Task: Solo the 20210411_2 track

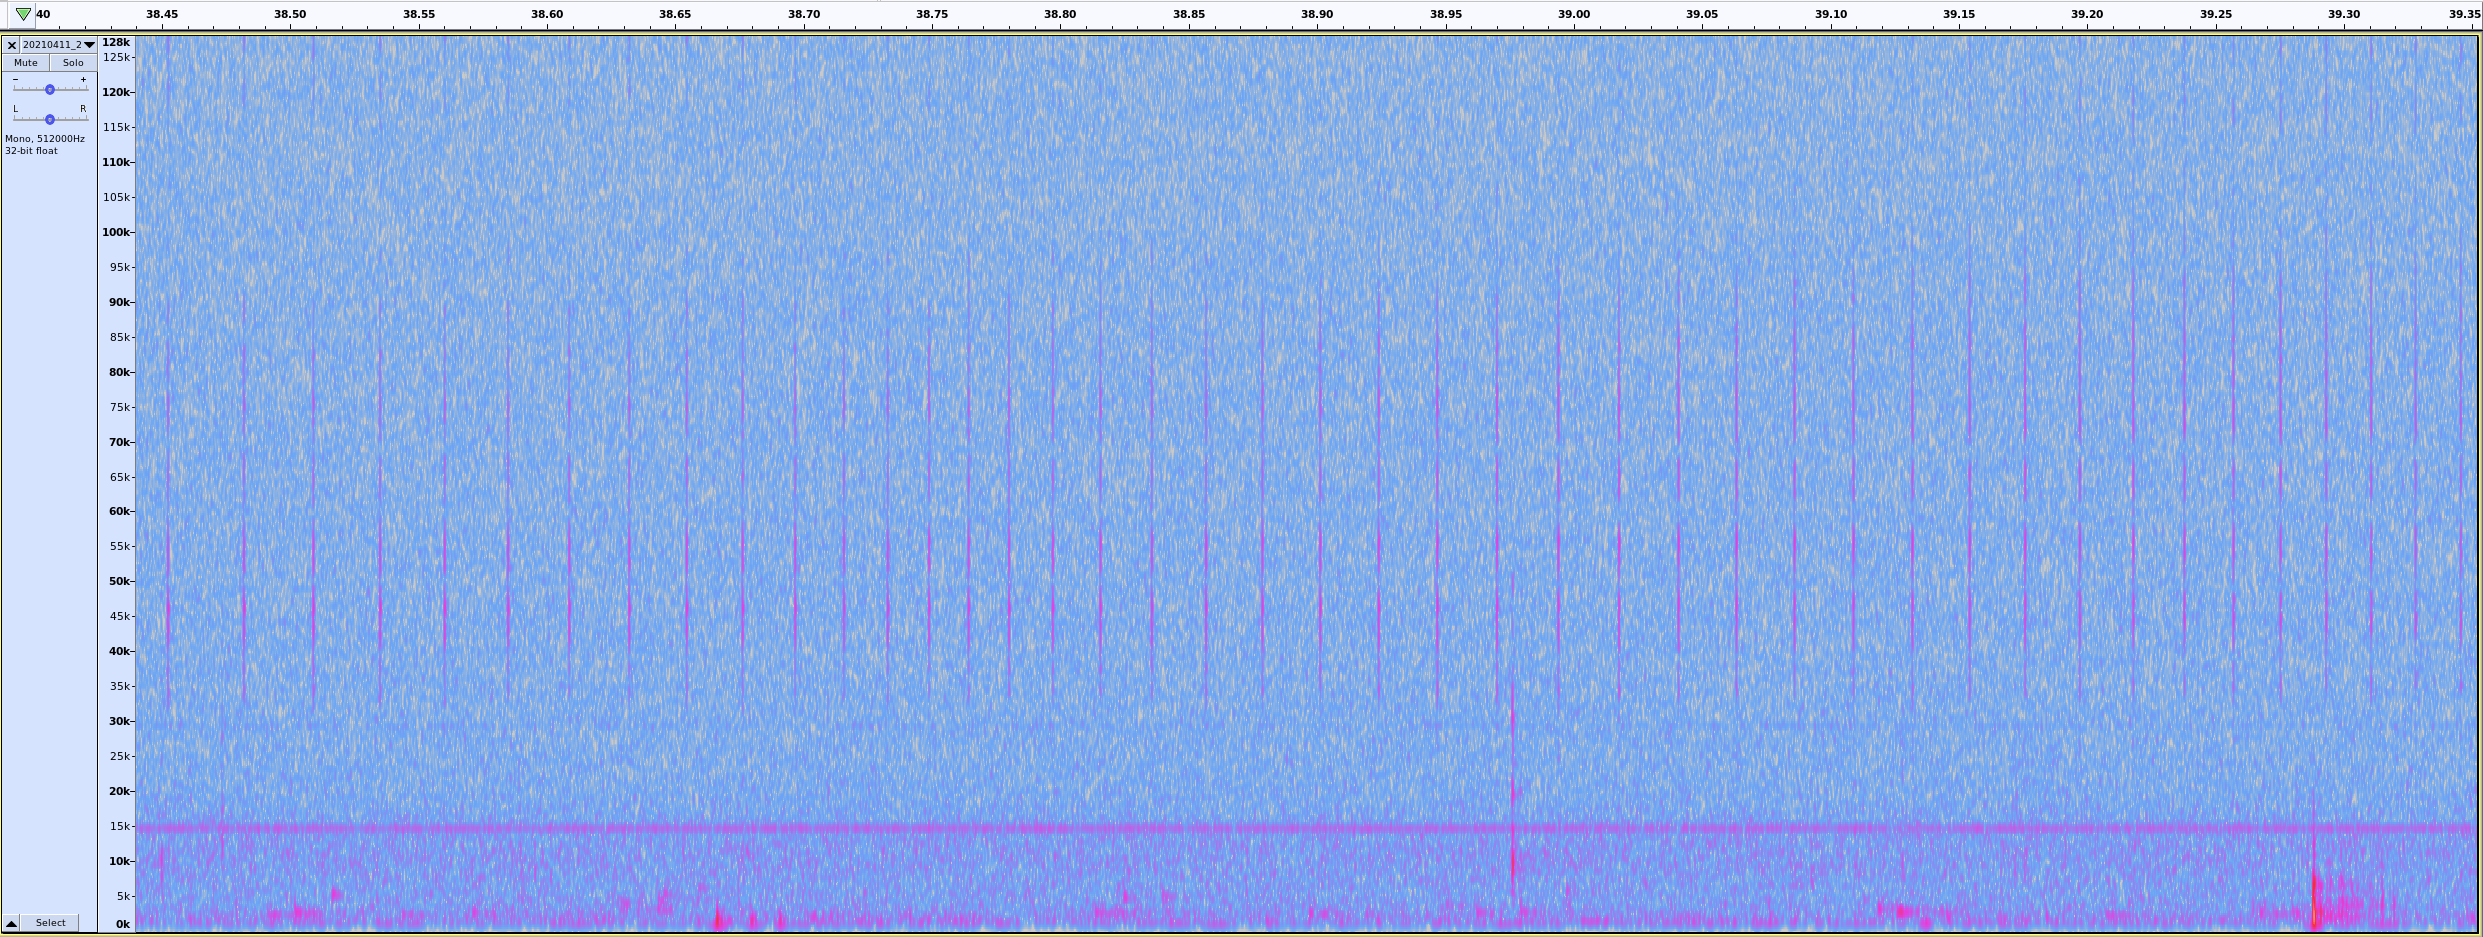Action: click(73, 63)
